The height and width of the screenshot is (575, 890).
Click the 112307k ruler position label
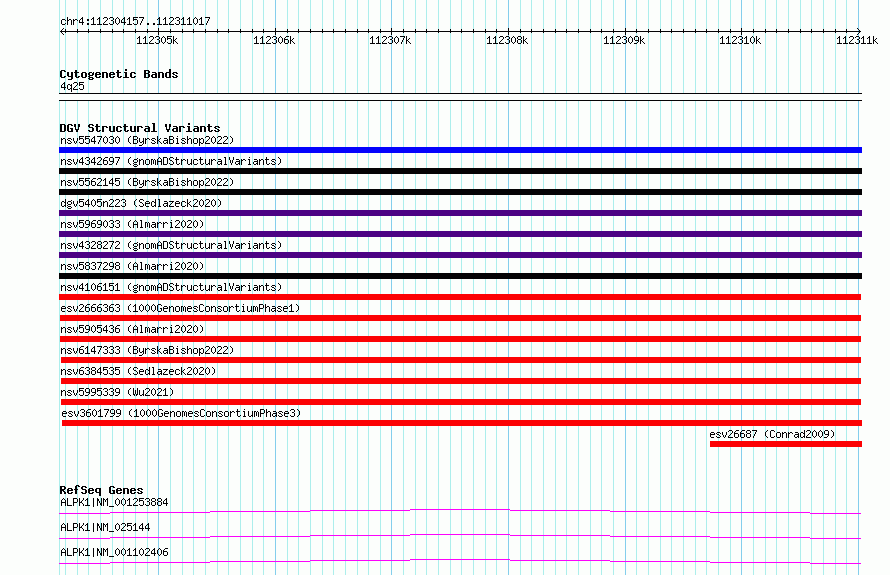(x=391, y=40)
